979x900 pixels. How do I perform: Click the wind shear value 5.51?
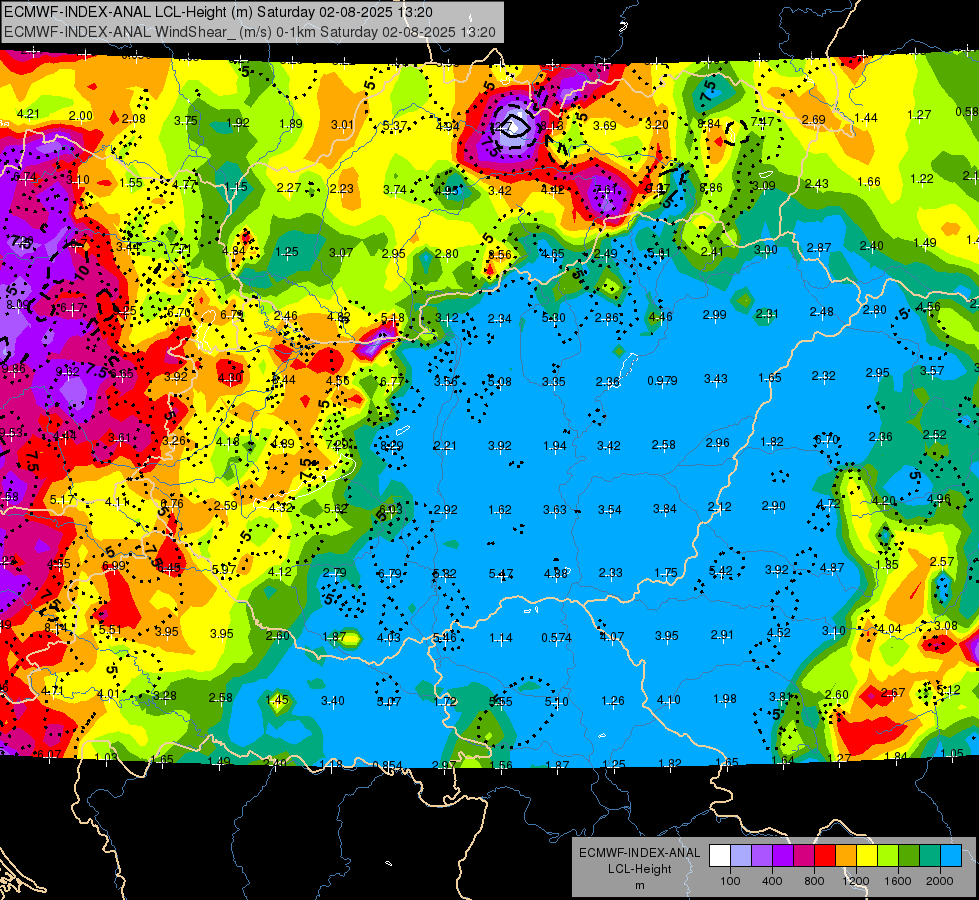coord(111,630)
